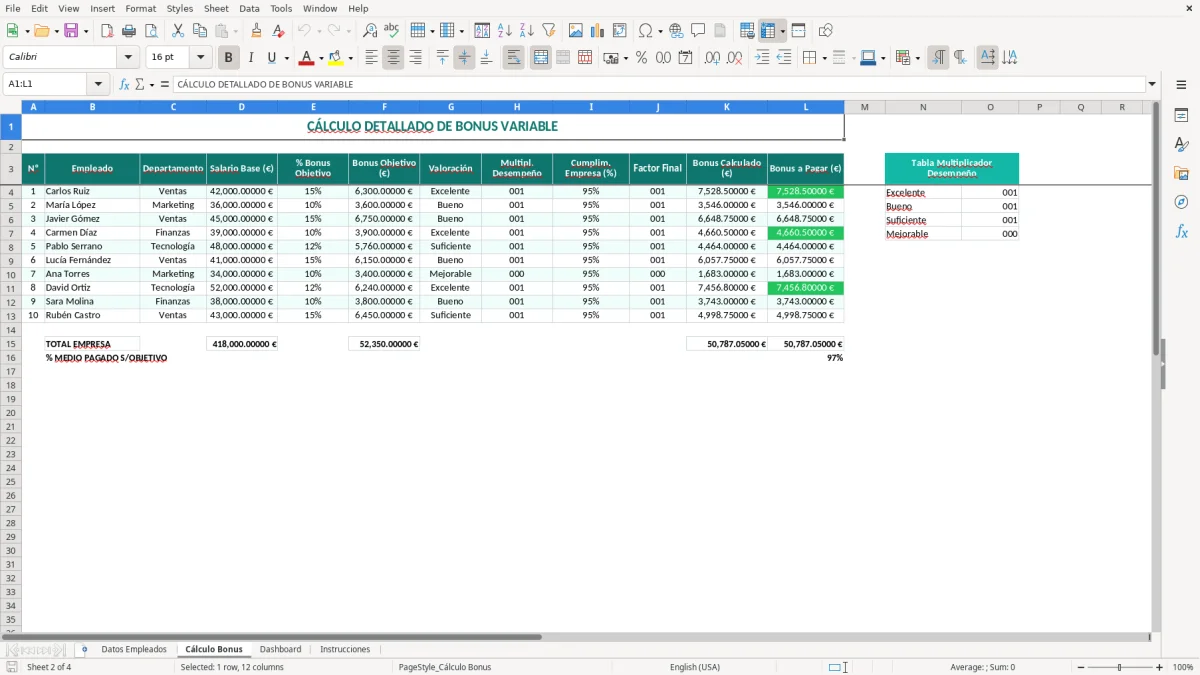The image size is (1200, 675).
Task: Click the Save document icon
Action: pos(71,31)
